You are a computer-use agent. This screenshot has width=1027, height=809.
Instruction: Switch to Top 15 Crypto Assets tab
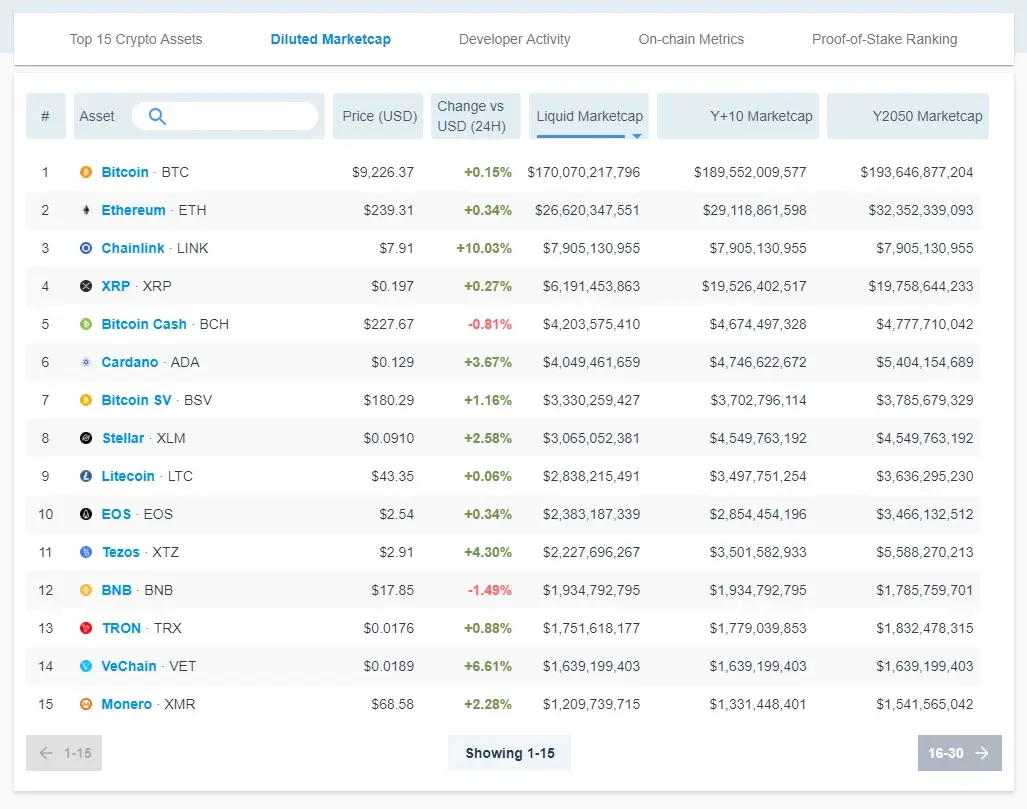[136, 39]
